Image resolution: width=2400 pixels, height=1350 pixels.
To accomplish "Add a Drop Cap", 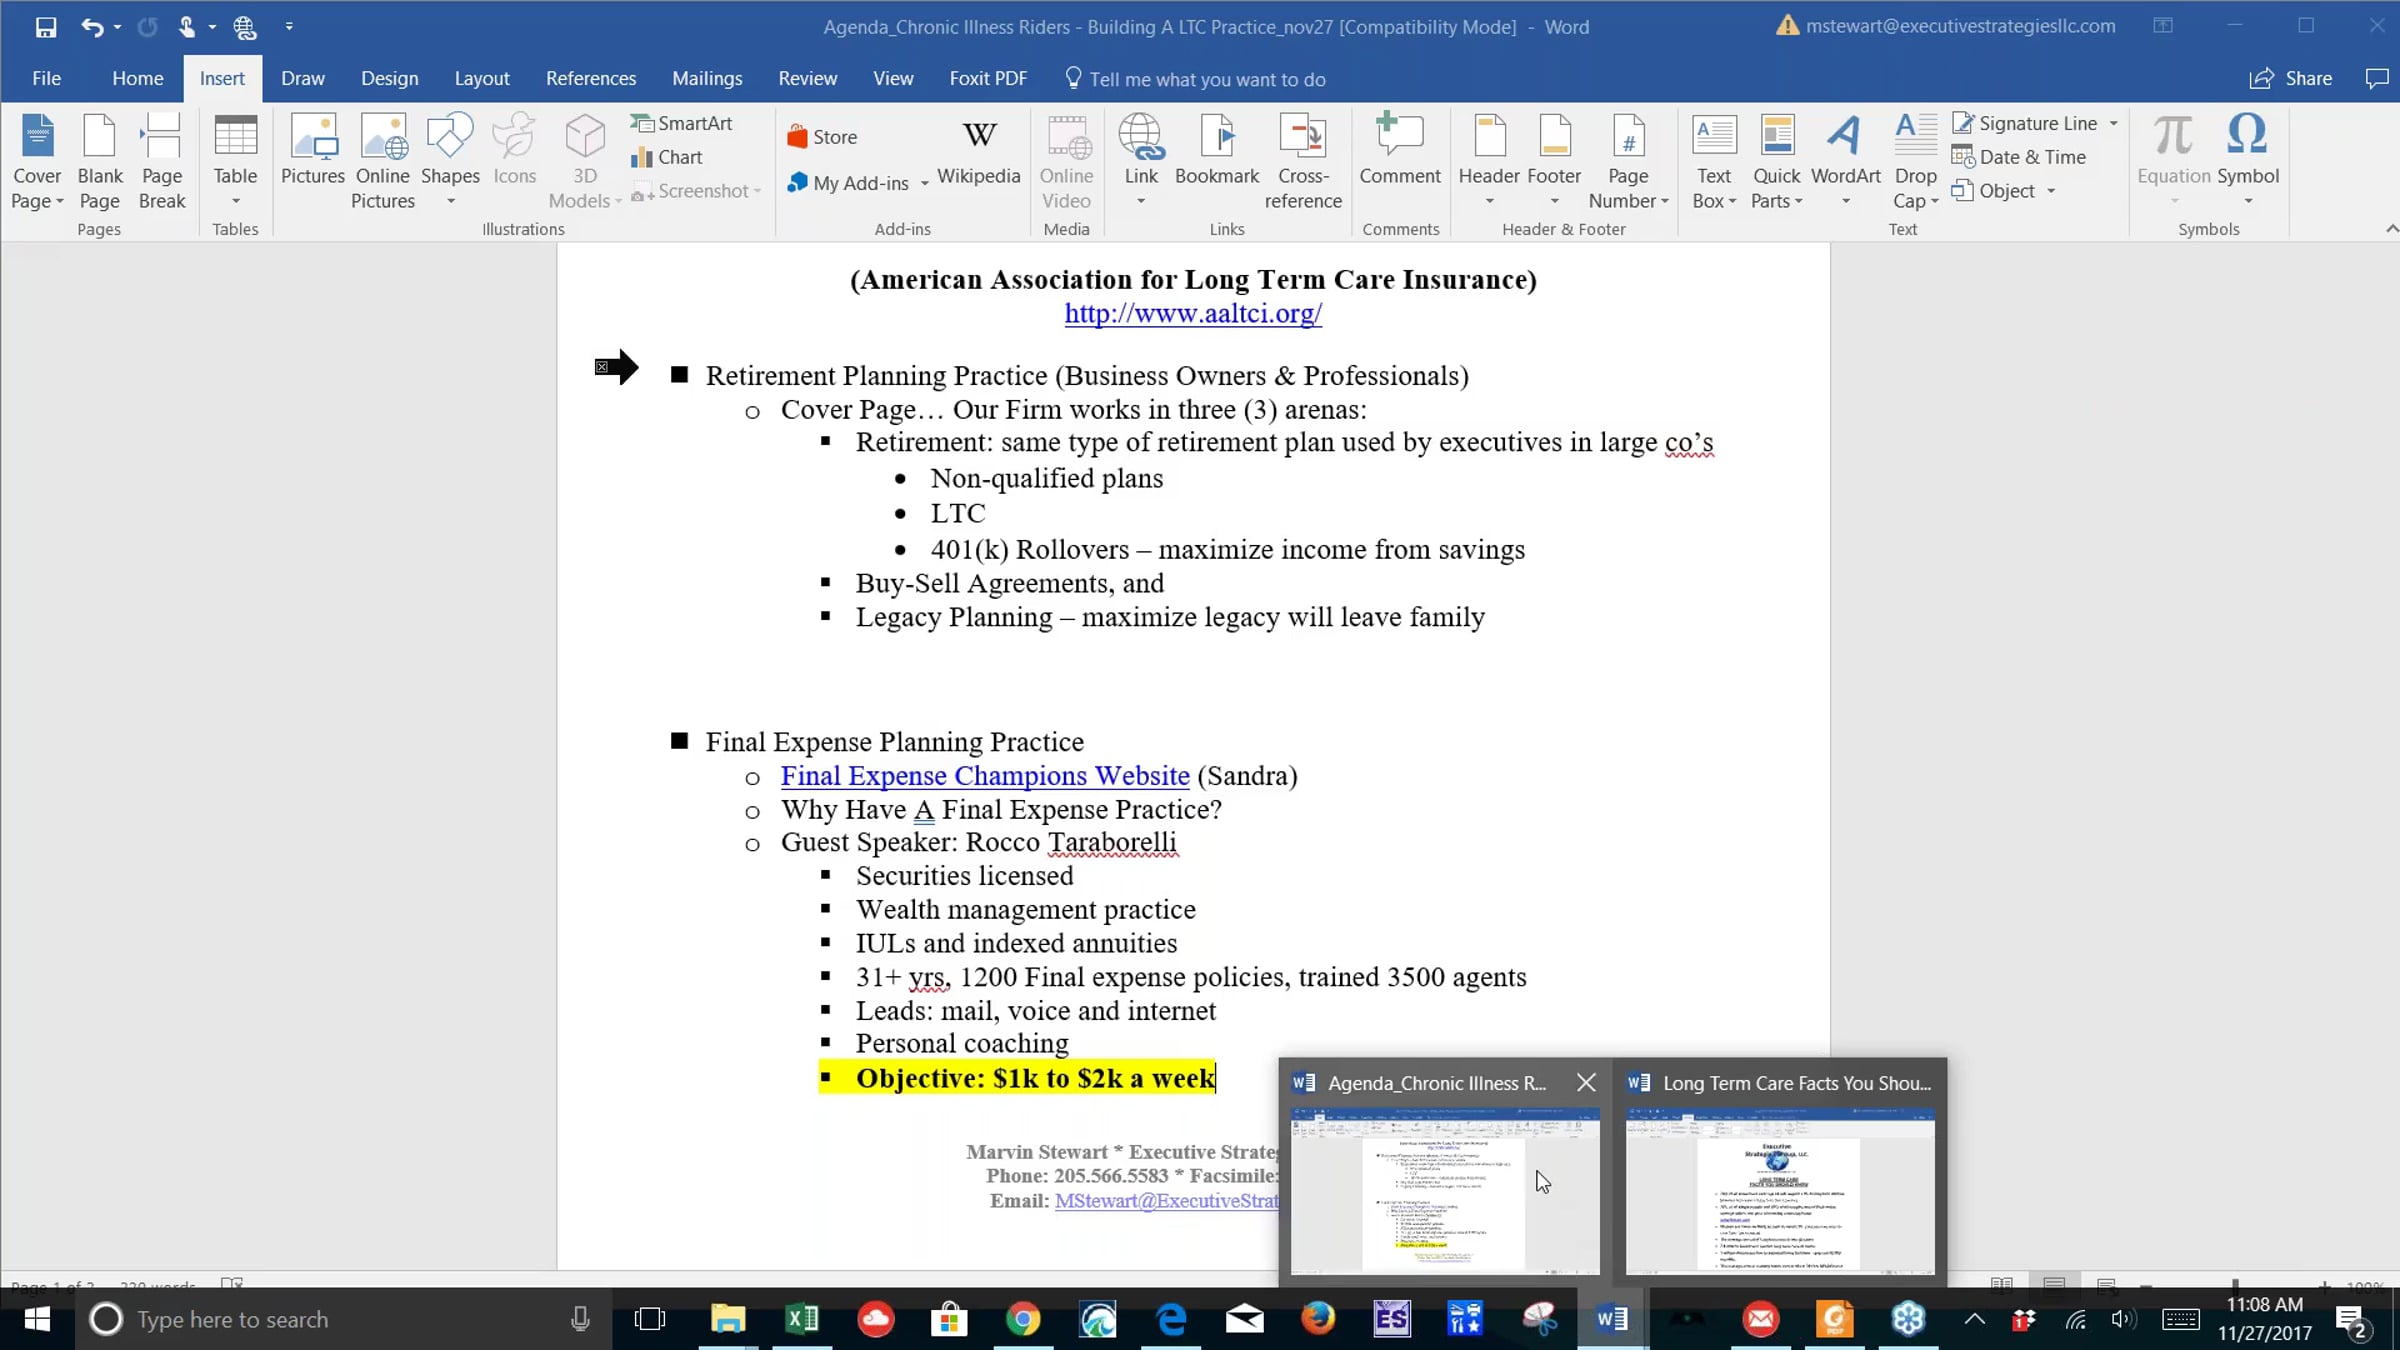I will 1915,162.
